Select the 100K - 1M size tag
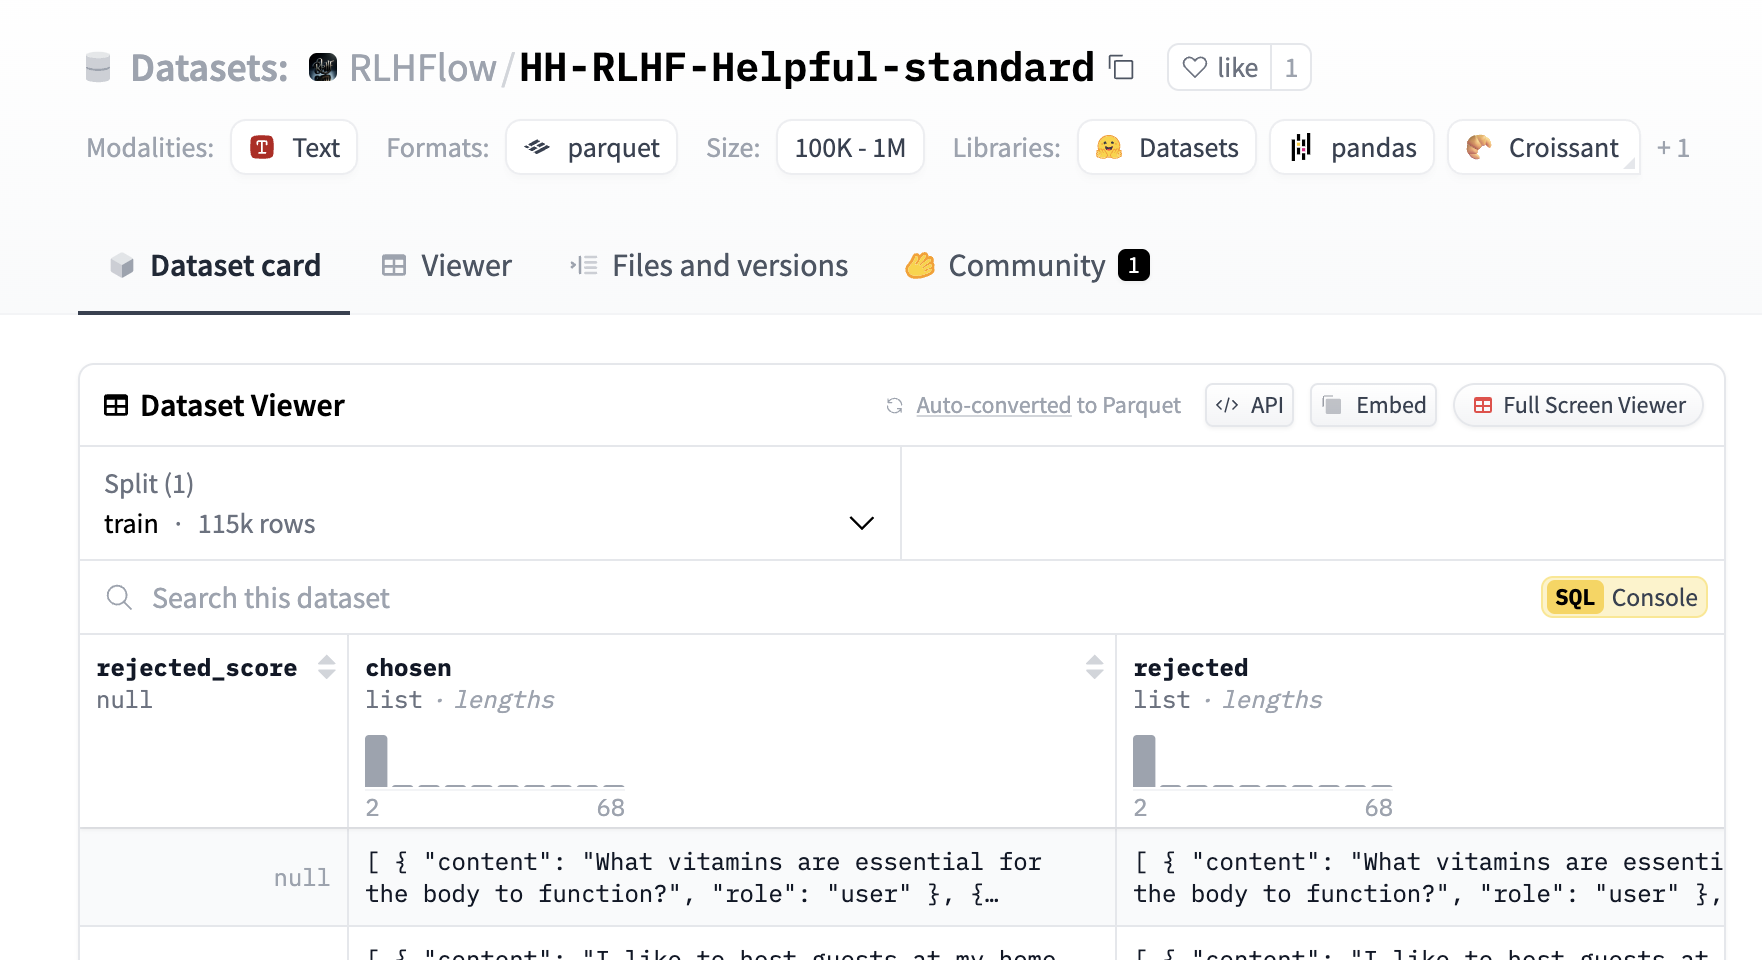Screen dimensions: 1762x960 (850, 147)
